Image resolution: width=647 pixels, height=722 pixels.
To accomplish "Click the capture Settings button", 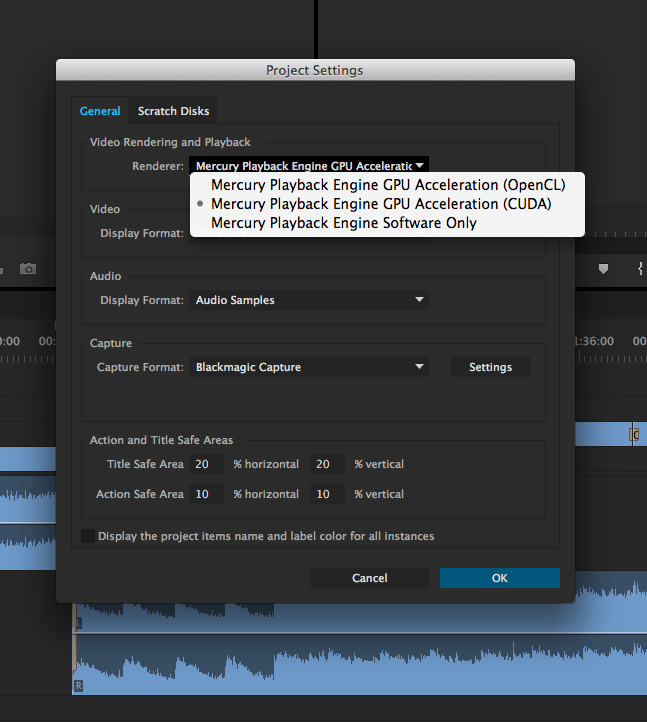I will point(490,367).
